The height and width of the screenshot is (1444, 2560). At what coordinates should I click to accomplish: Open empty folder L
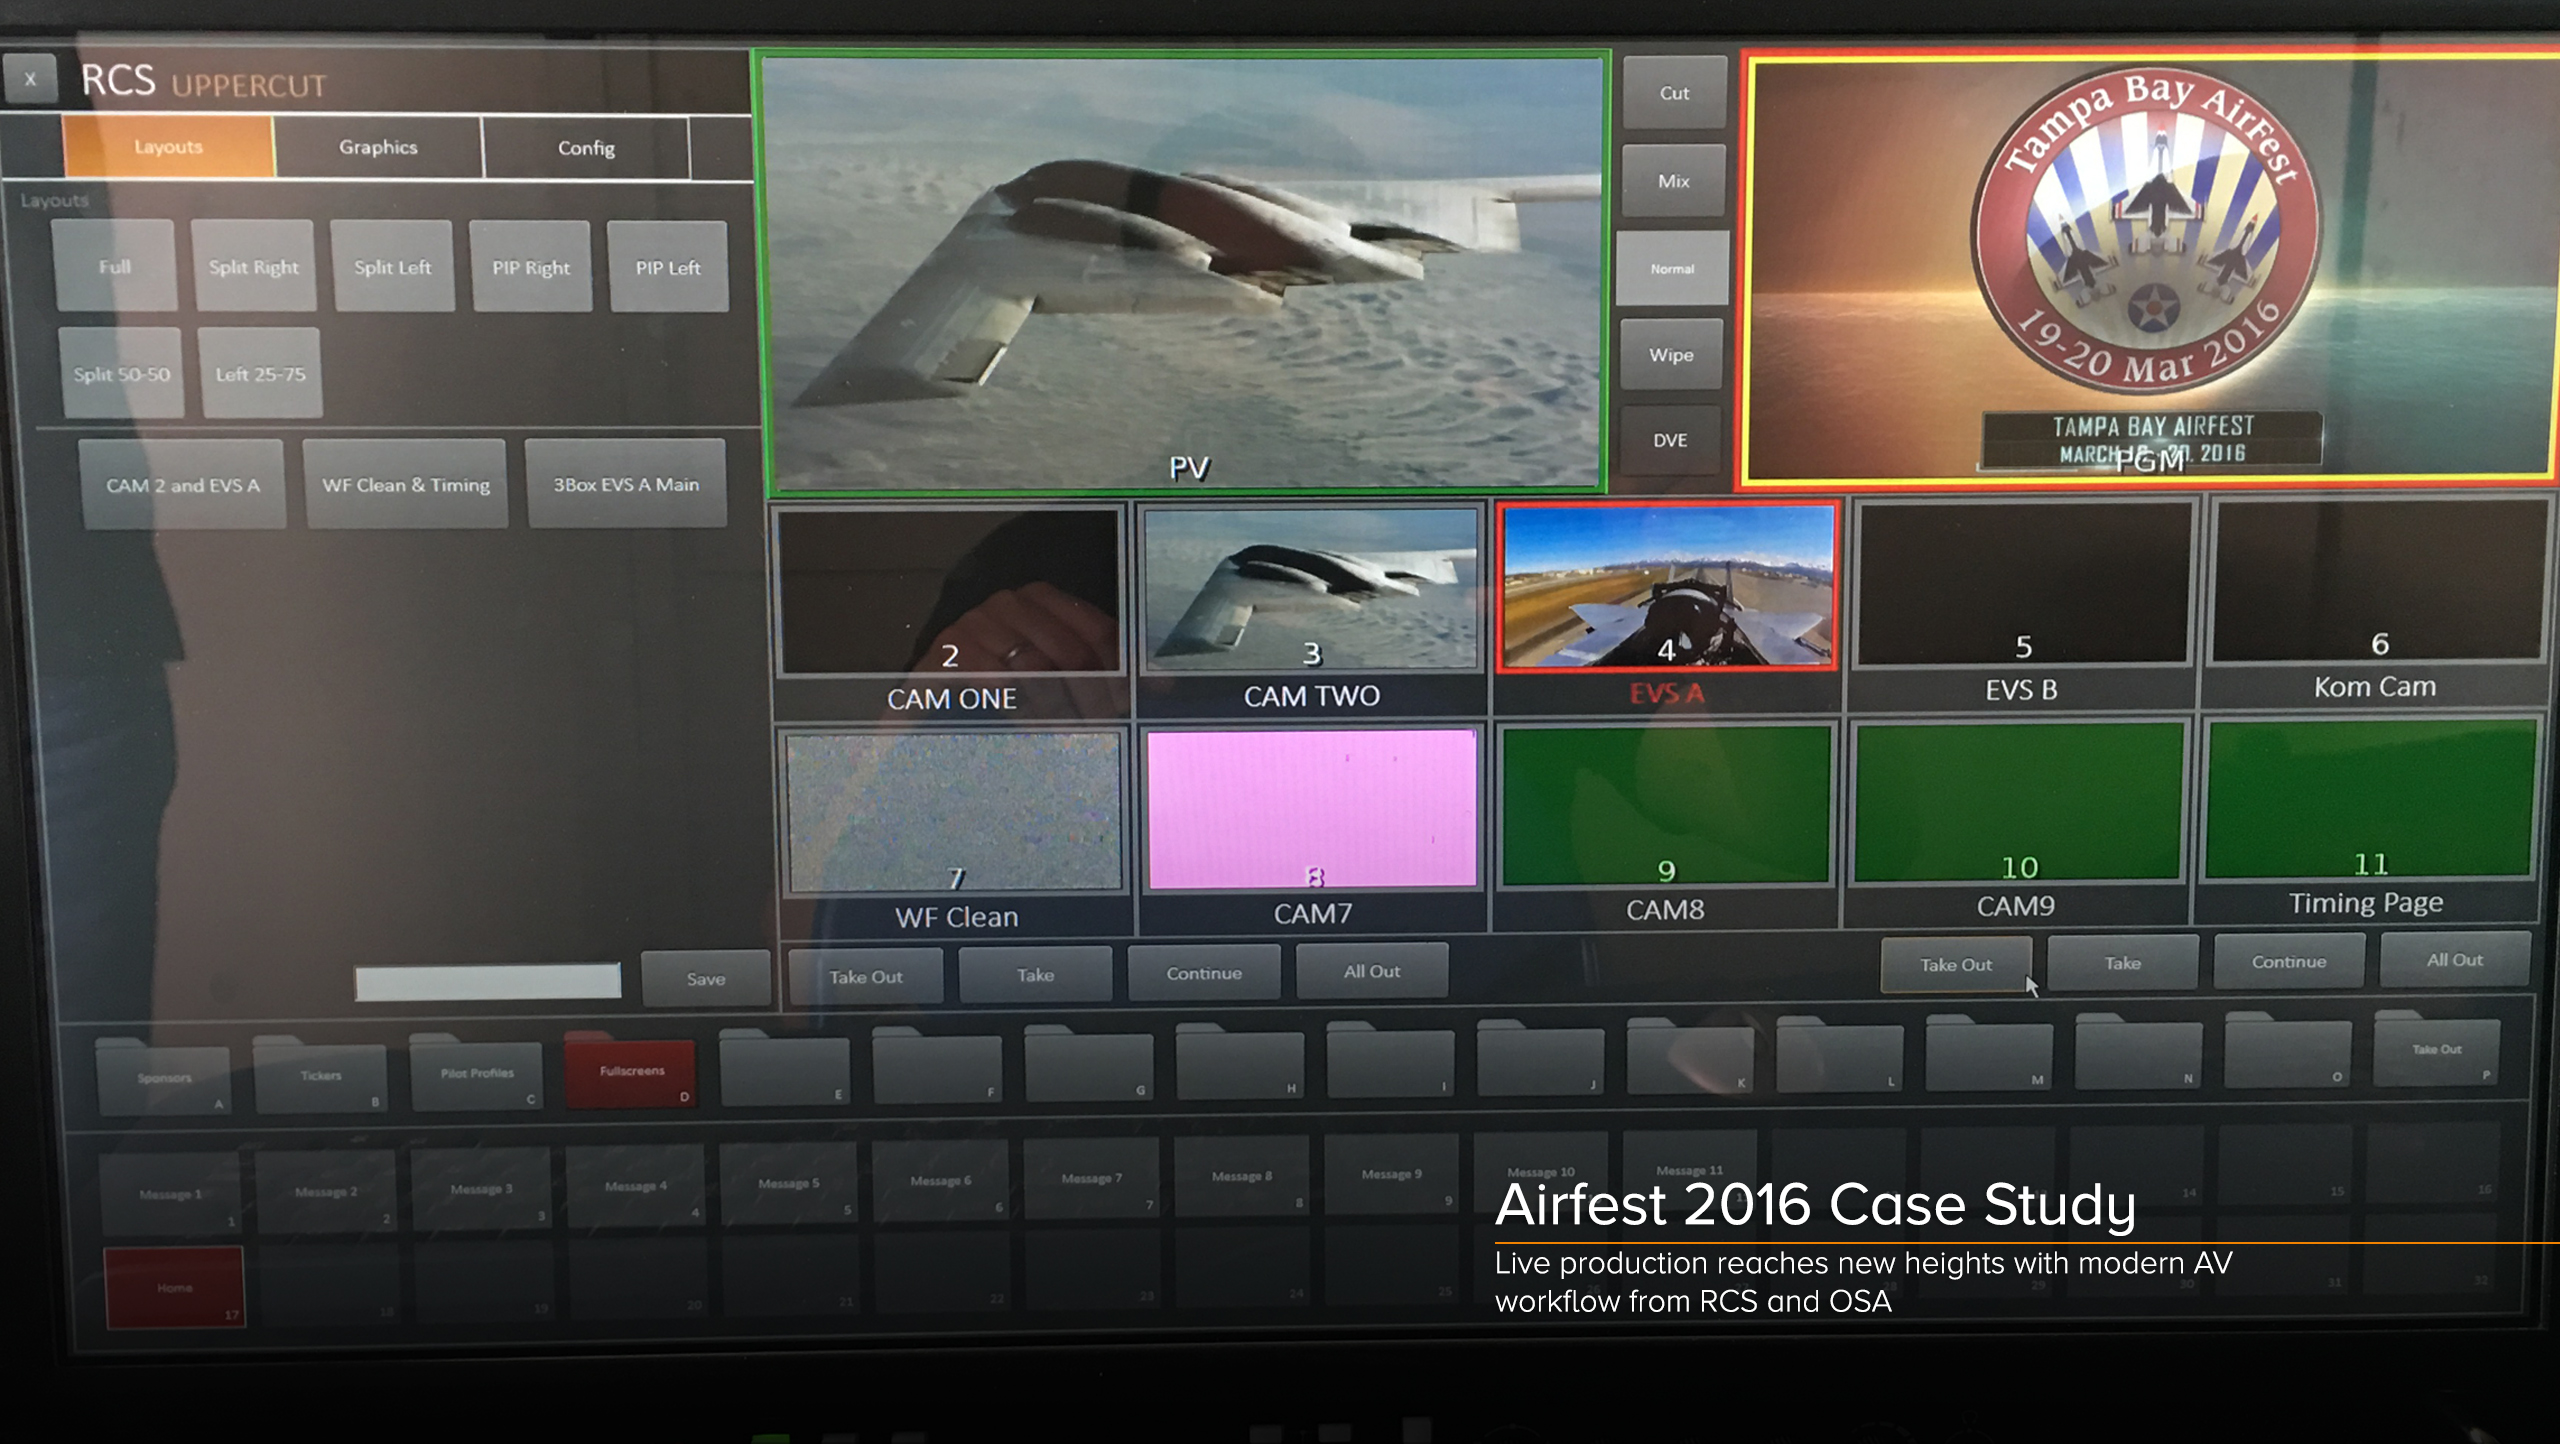(1840, 1053)
